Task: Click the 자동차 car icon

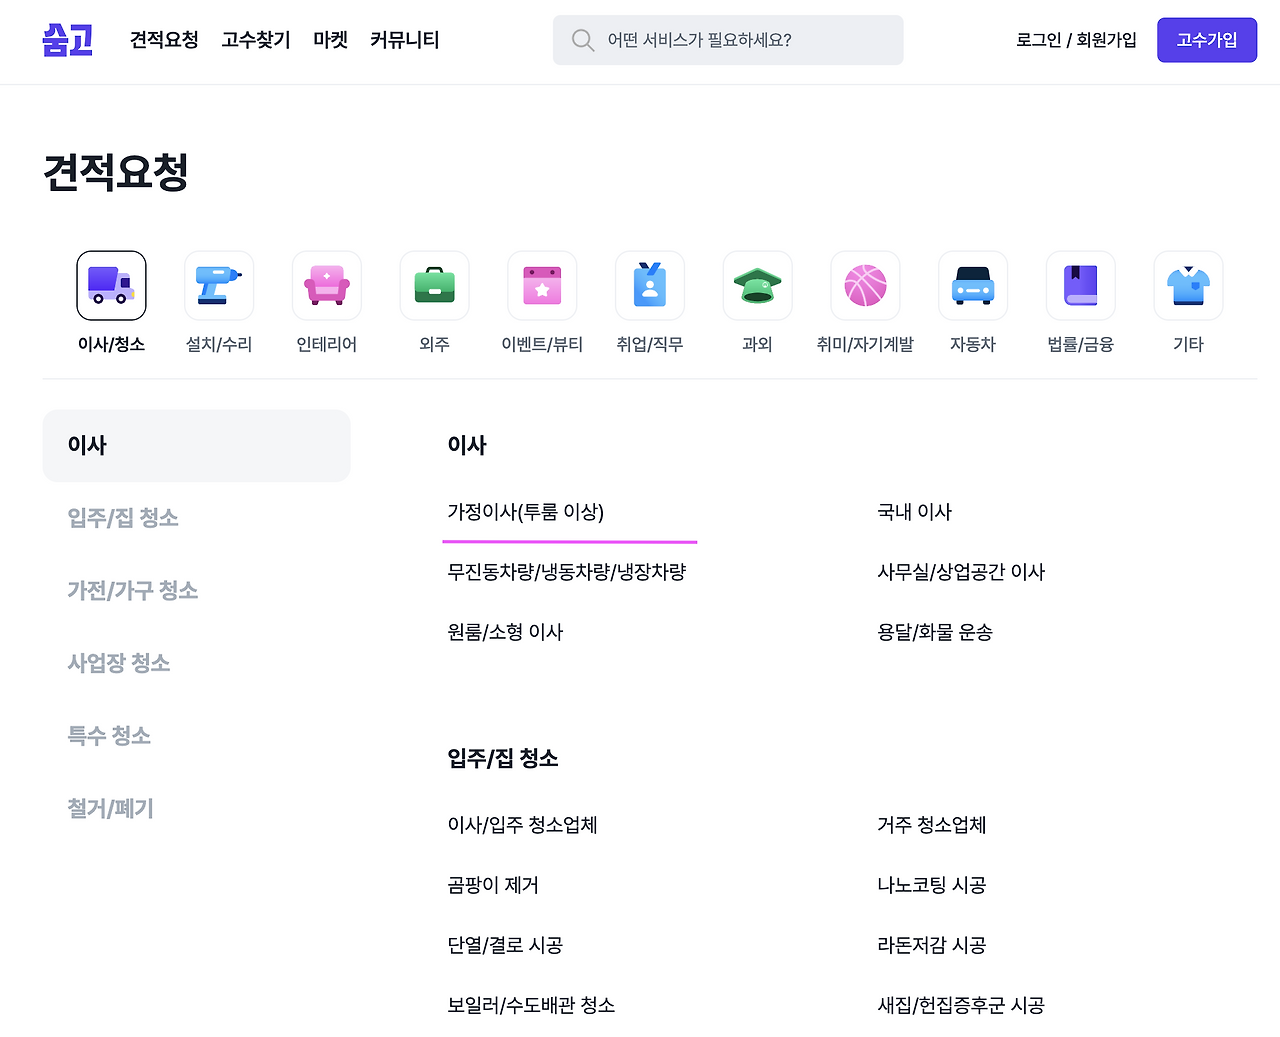Action: (x=973, y=285)
